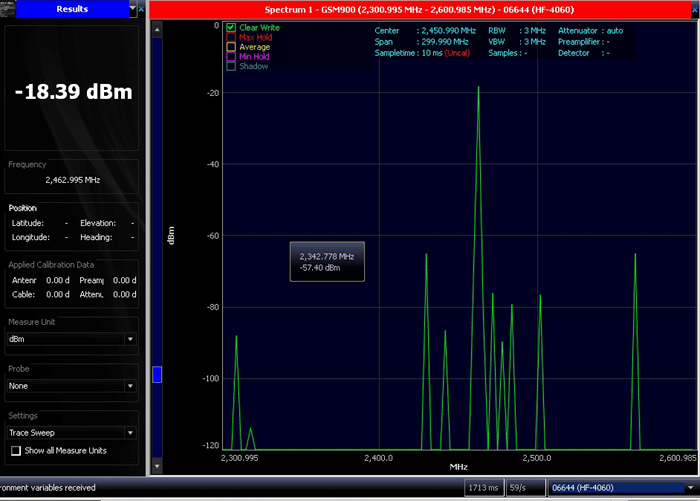Click the VBW 3 MHz value
The image size is (700, 501).
click(x=535, y=42)
